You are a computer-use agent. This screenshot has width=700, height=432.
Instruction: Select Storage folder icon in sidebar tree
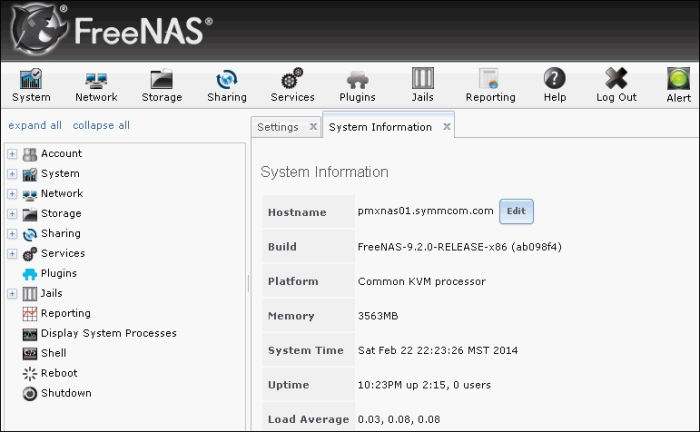click(x=30, y=214)
